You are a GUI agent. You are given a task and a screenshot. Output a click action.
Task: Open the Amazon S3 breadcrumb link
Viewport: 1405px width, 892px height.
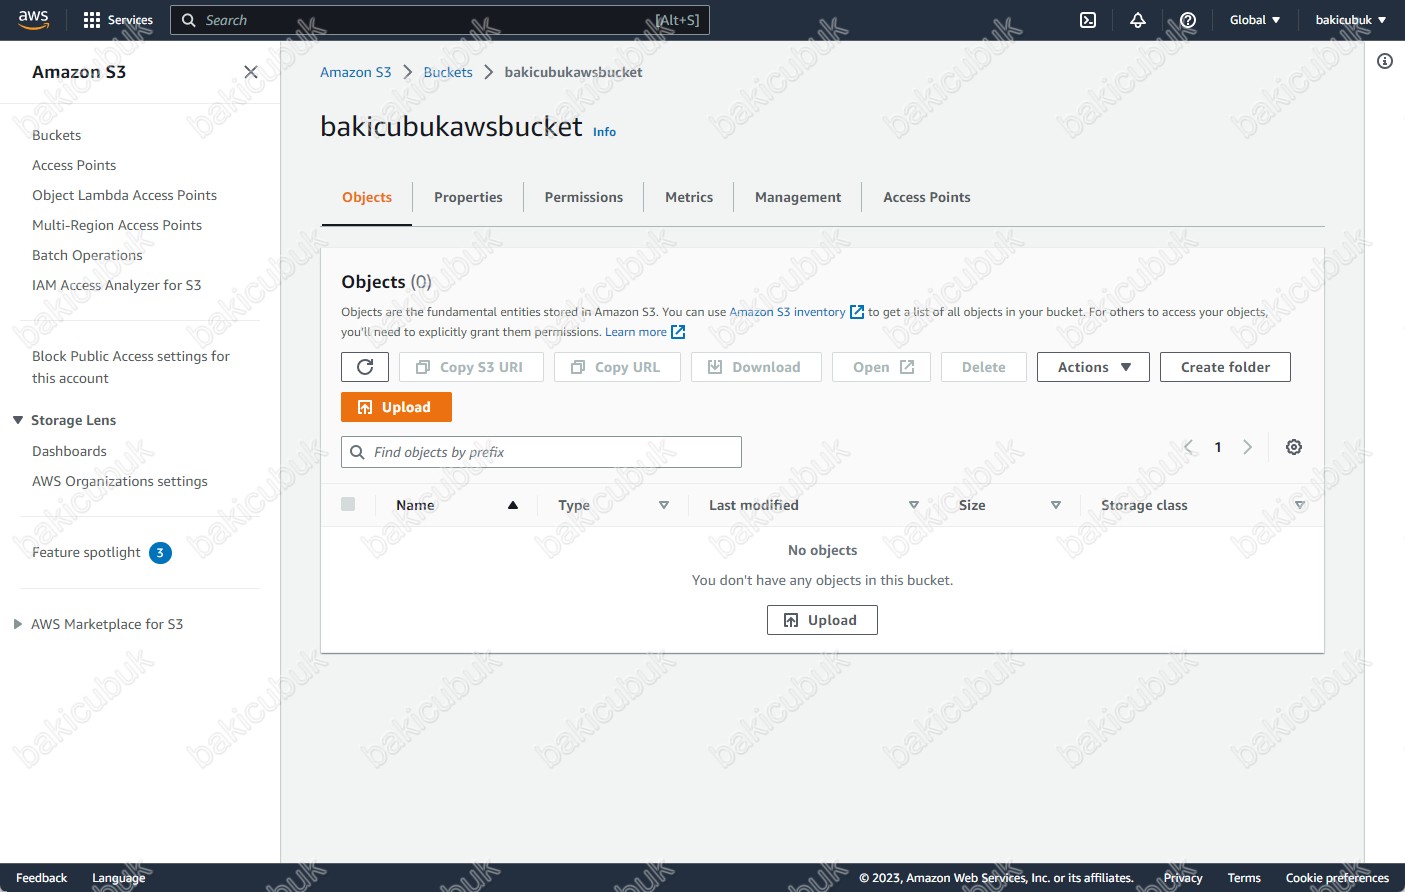click(x=356, y=72)
